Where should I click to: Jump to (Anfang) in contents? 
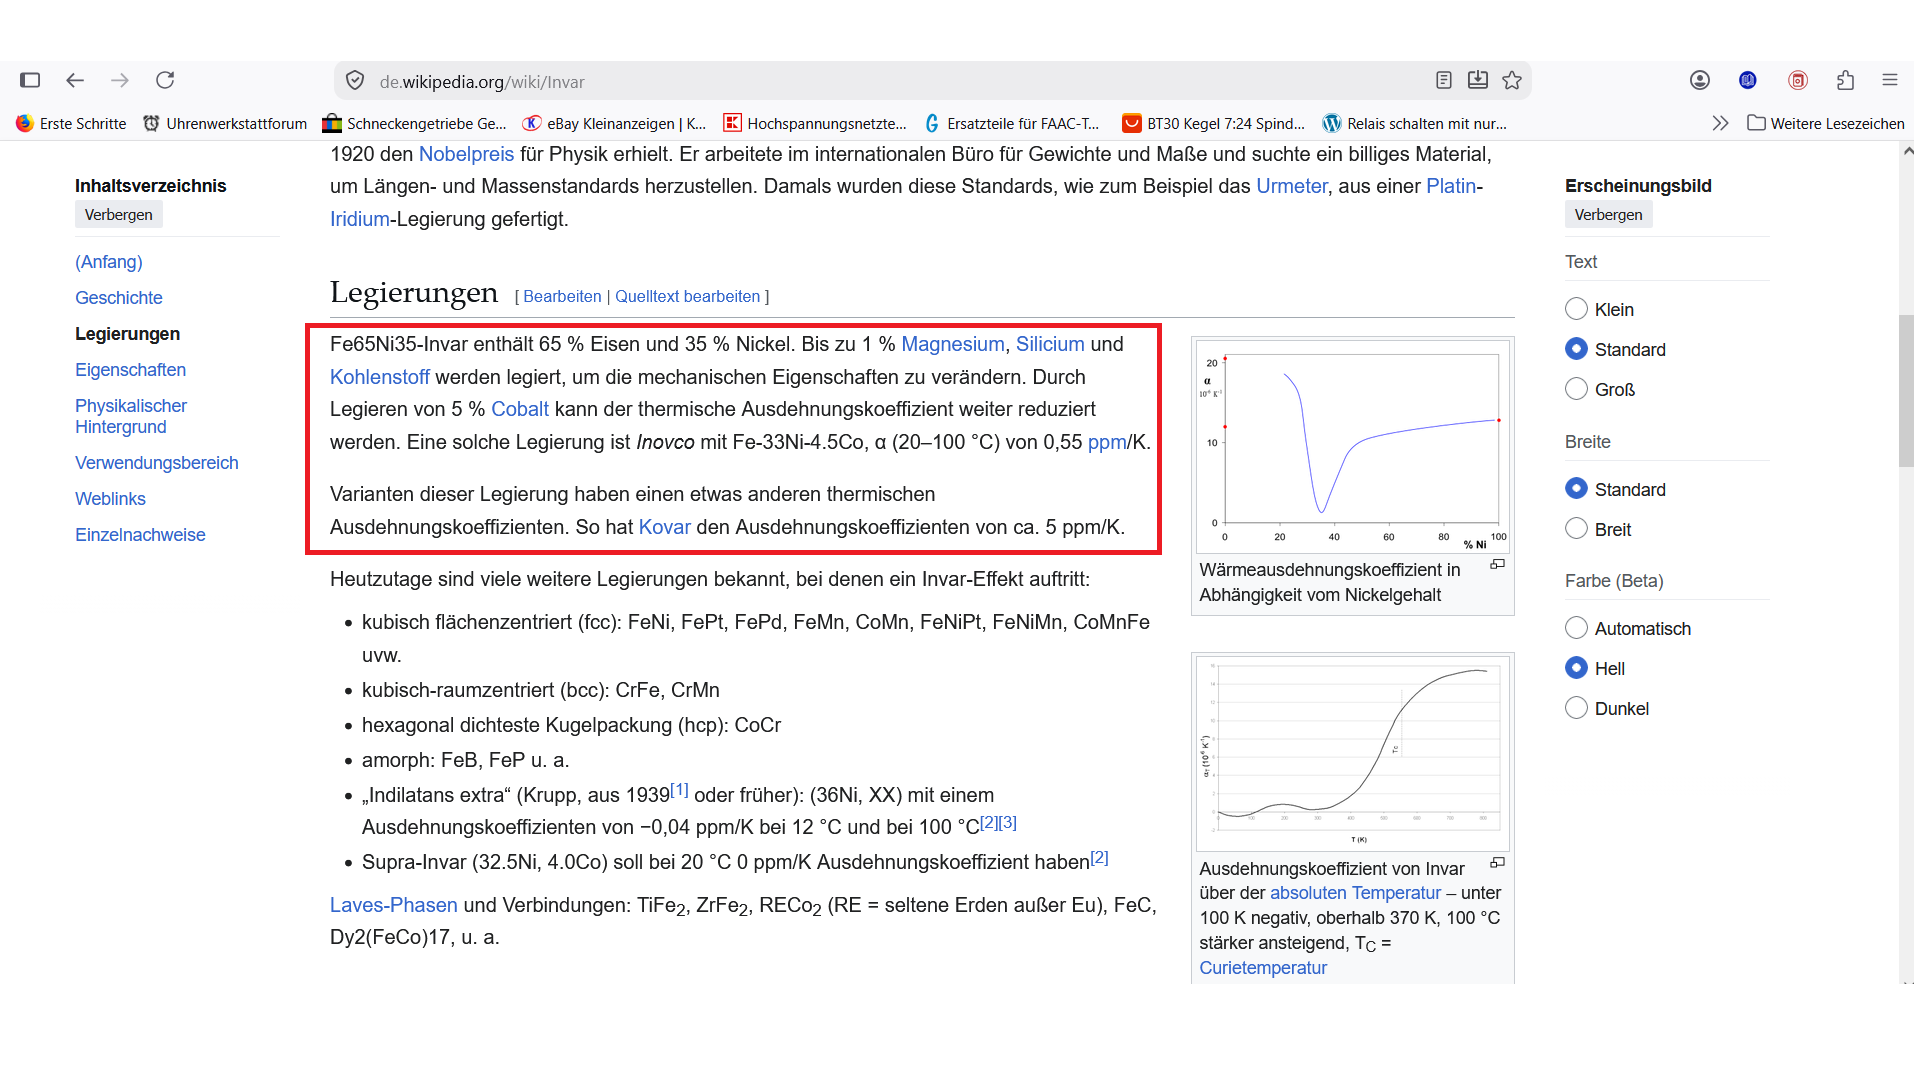point(109,262)
